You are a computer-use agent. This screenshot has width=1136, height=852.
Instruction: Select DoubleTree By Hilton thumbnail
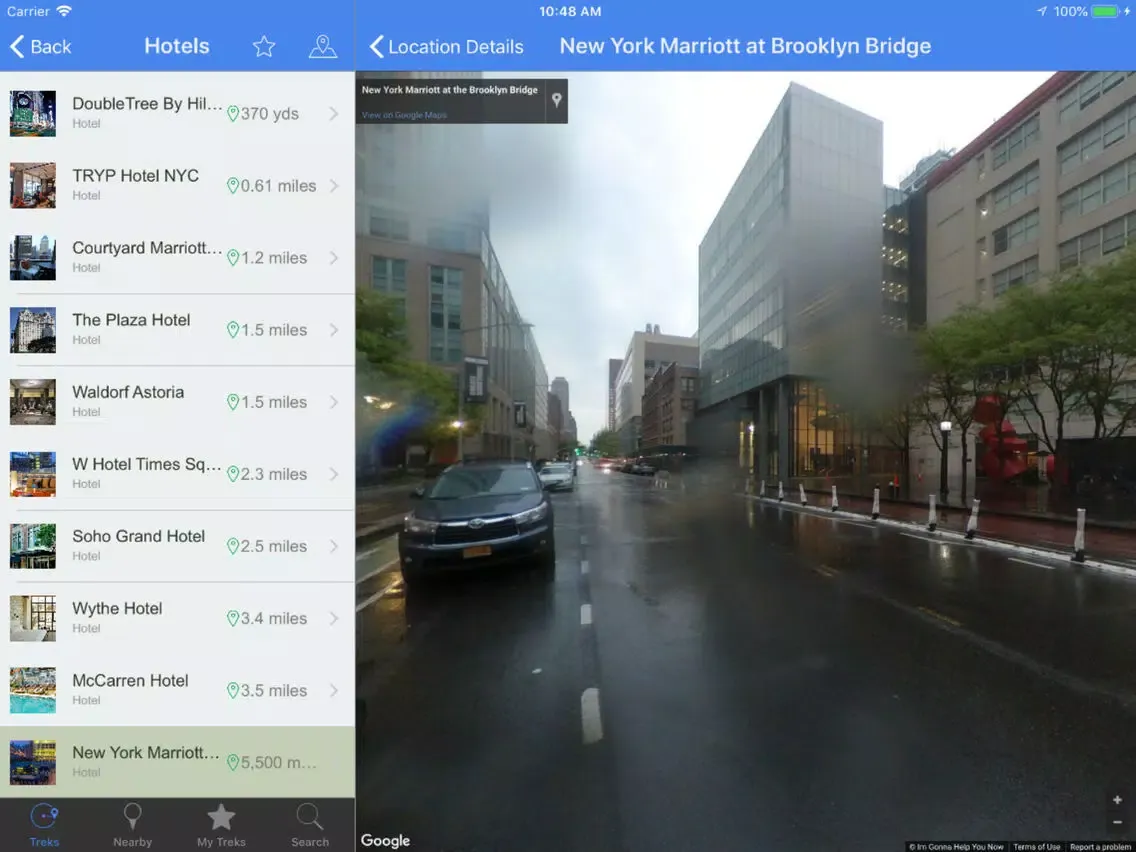33,114
